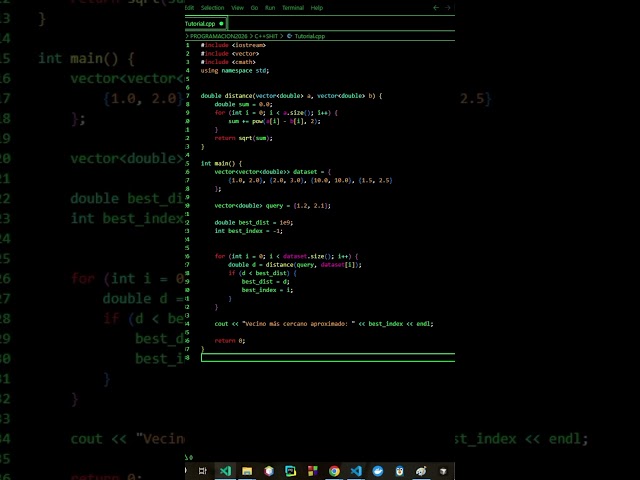Click the 'int main() {' line
The image size is (640, 480).
pos(221,164)
